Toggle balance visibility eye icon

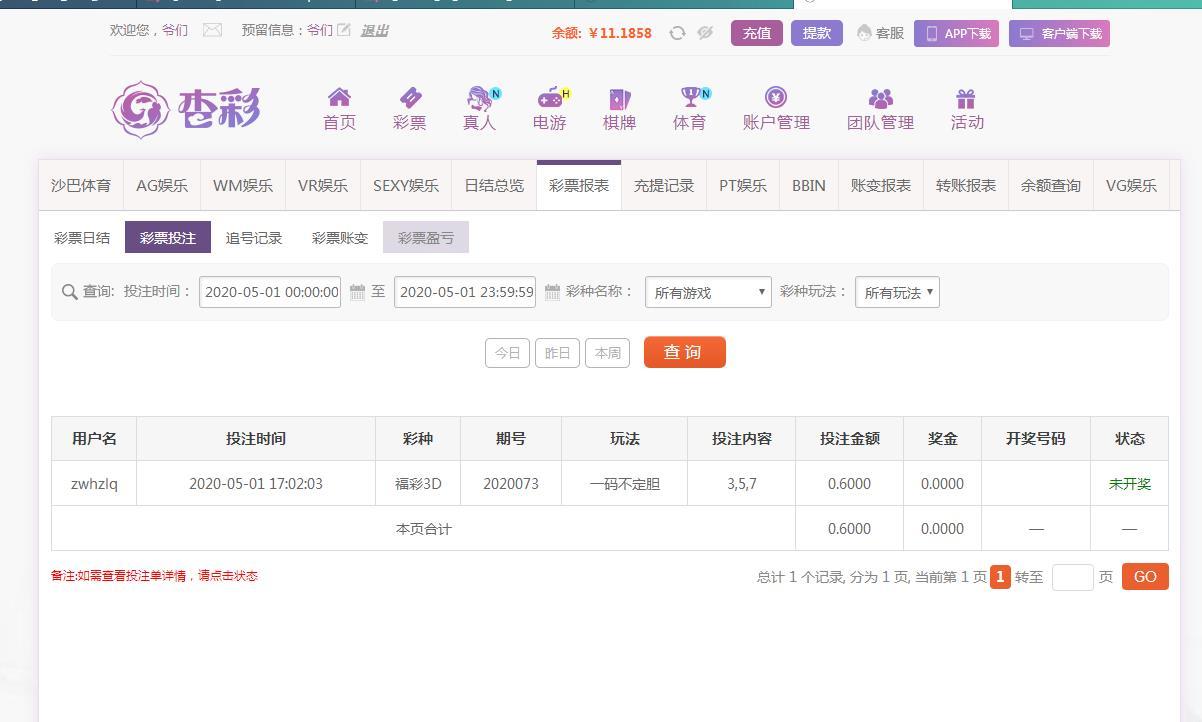pos(705,33)
